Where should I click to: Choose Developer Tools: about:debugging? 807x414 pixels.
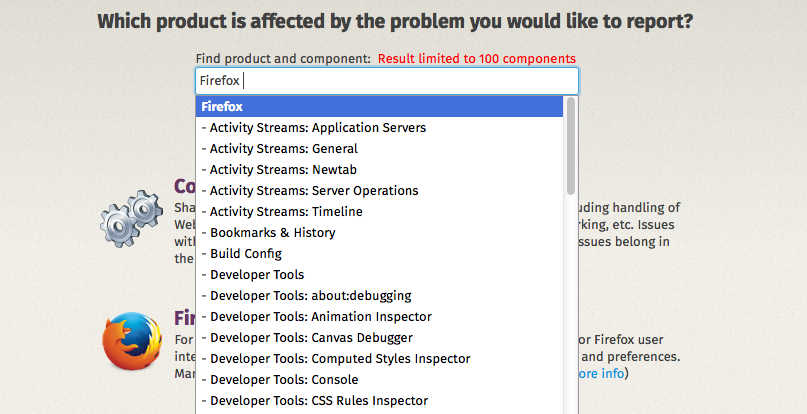point(379,296)
